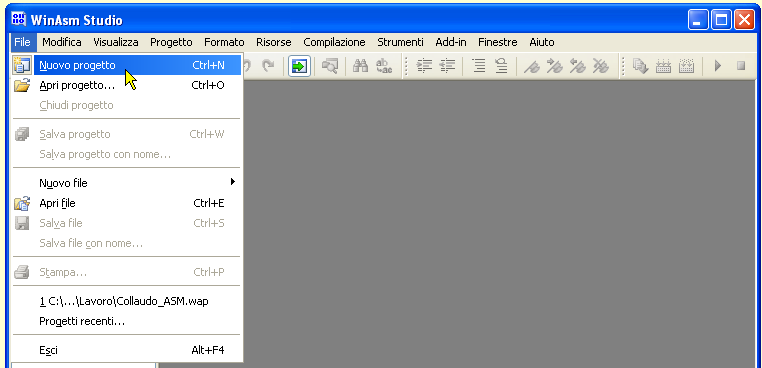Expand the Nuovo file submenu
Screen dimensions: 762x368
pos(127,183)
